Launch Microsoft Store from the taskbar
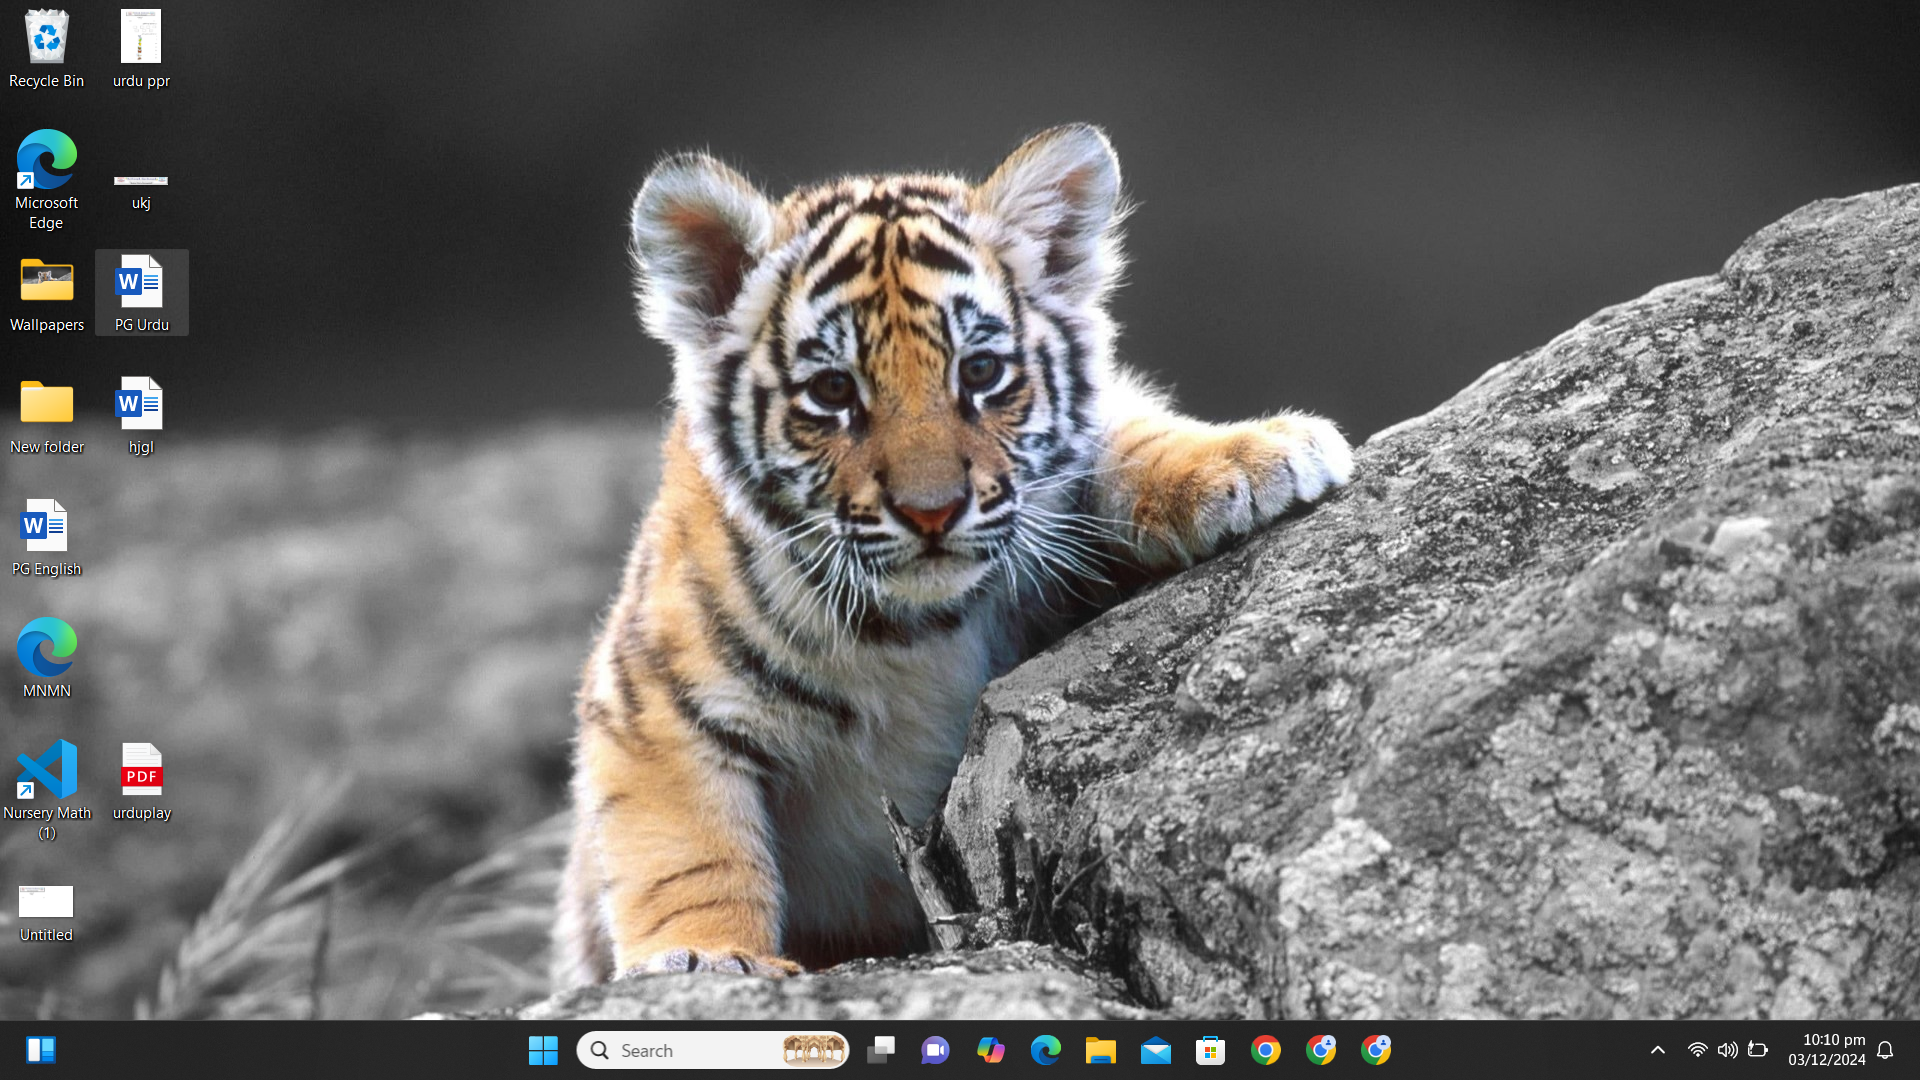1920x1080 pixels. click(1210, 1050)
